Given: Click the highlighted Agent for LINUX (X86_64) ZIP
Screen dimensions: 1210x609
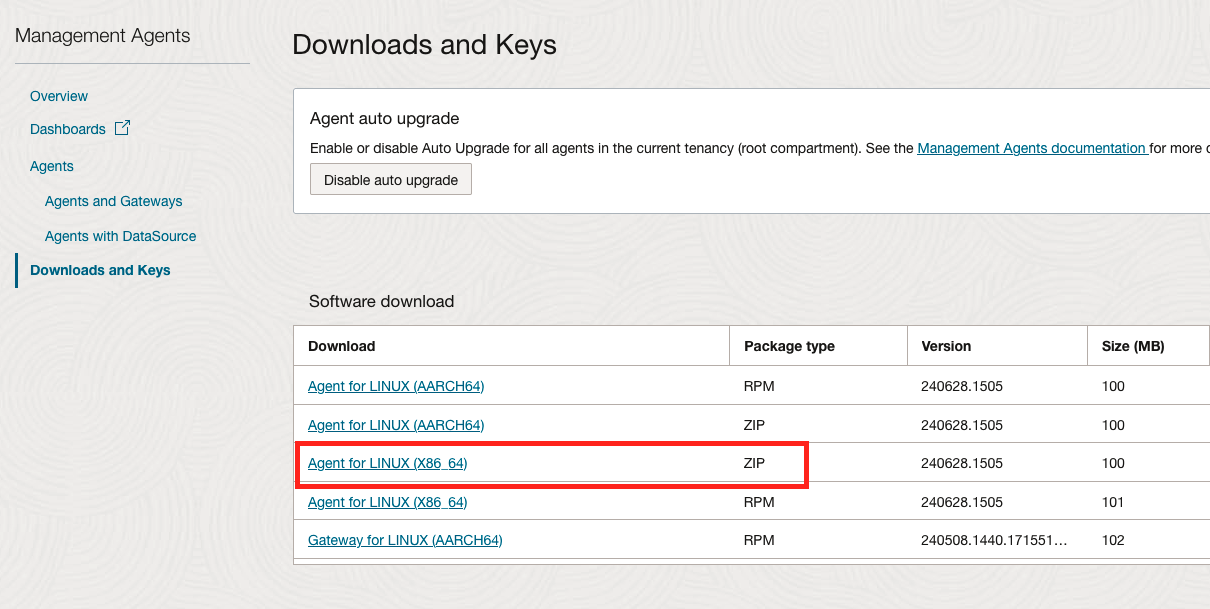Looking at the screenshot, I should coord(386,463).
